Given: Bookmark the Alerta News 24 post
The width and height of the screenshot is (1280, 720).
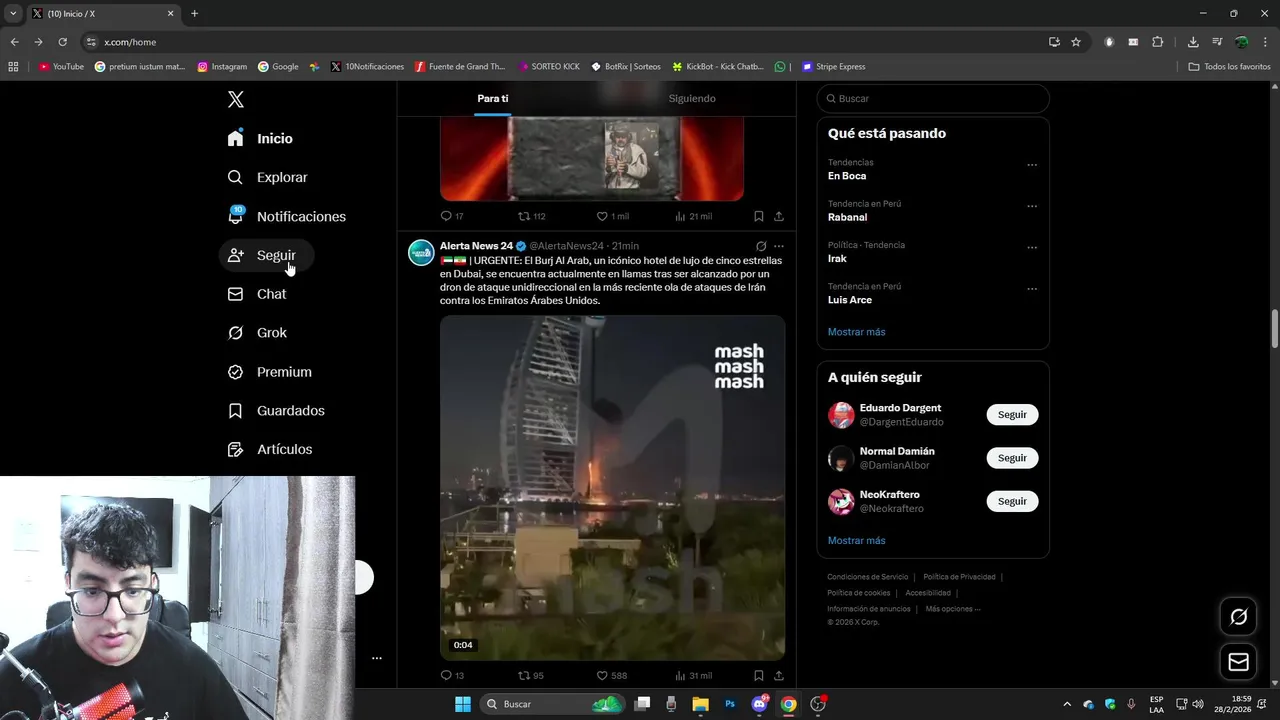Looking at the screenshot, I should point(759,676).
